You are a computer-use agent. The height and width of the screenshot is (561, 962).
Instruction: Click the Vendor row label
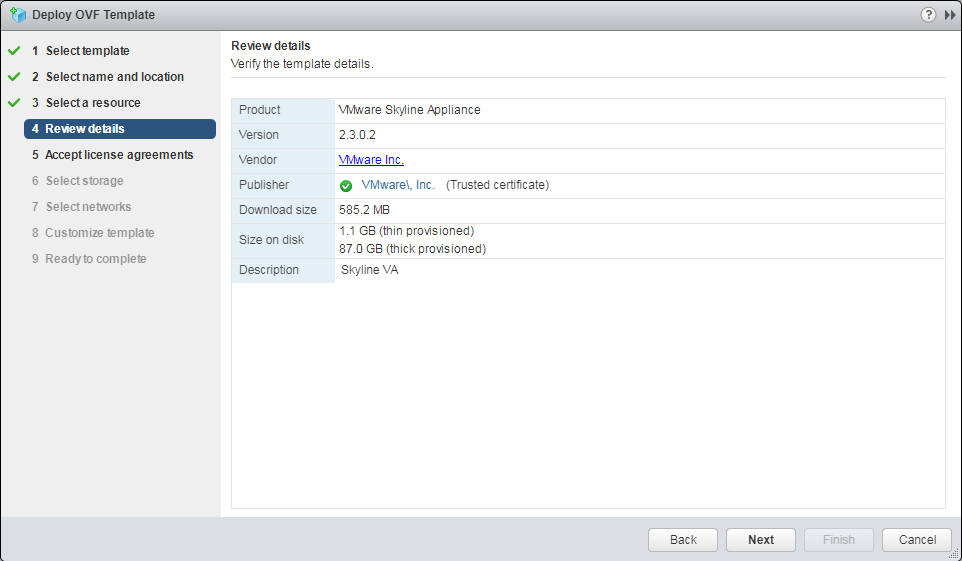click(258, 160)
